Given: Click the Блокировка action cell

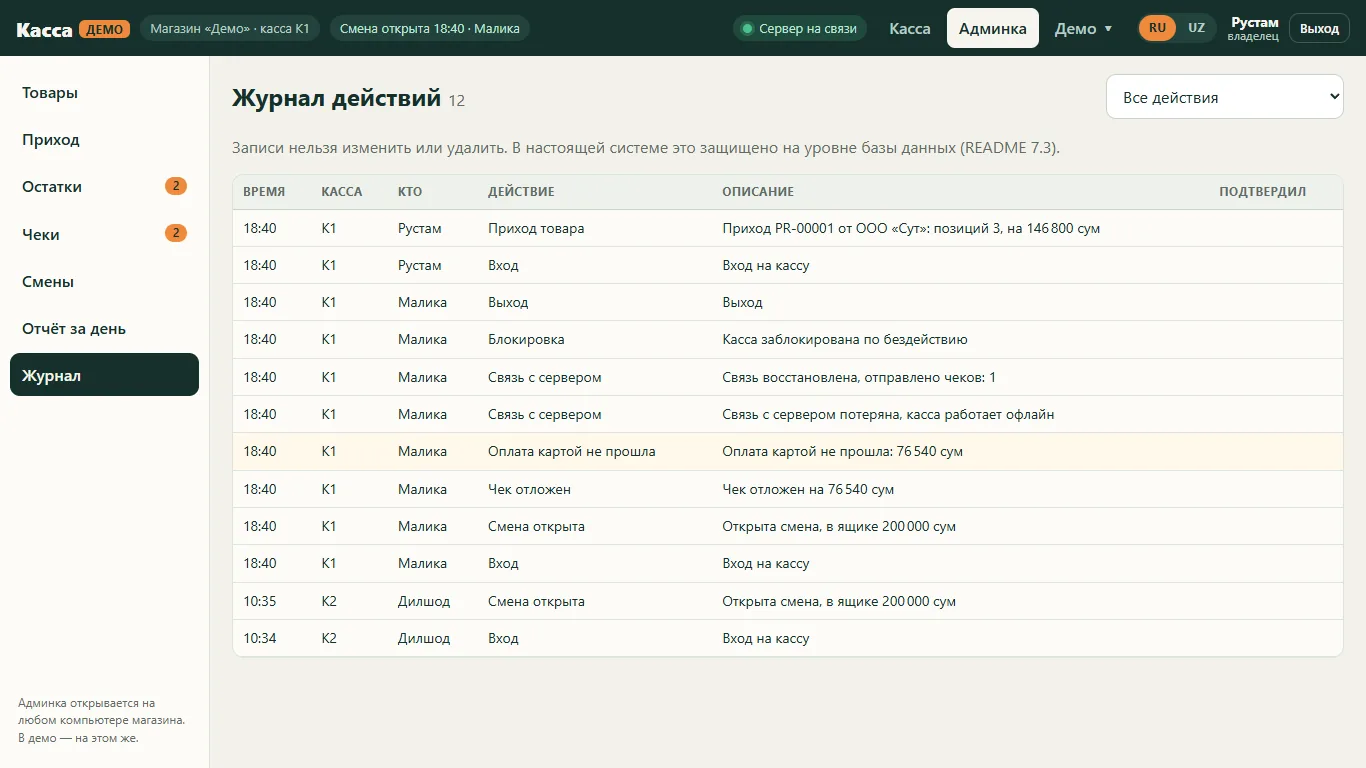Looking at the screenshot, I should coord(526,339).
